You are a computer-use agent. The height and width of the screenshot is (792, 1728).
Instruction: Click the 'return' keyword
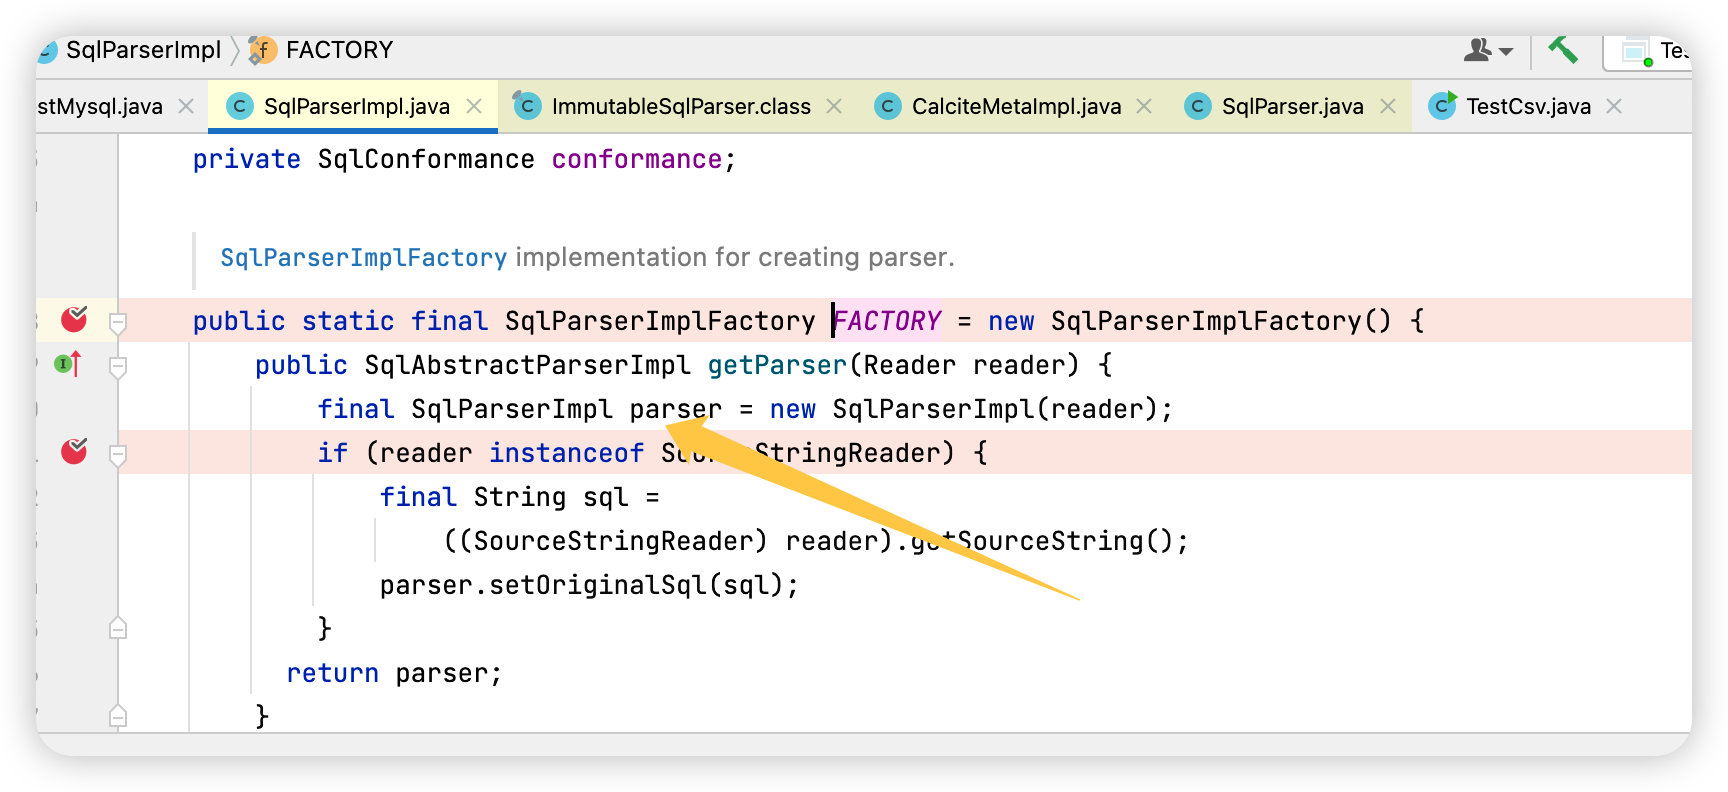click(332, 673)
